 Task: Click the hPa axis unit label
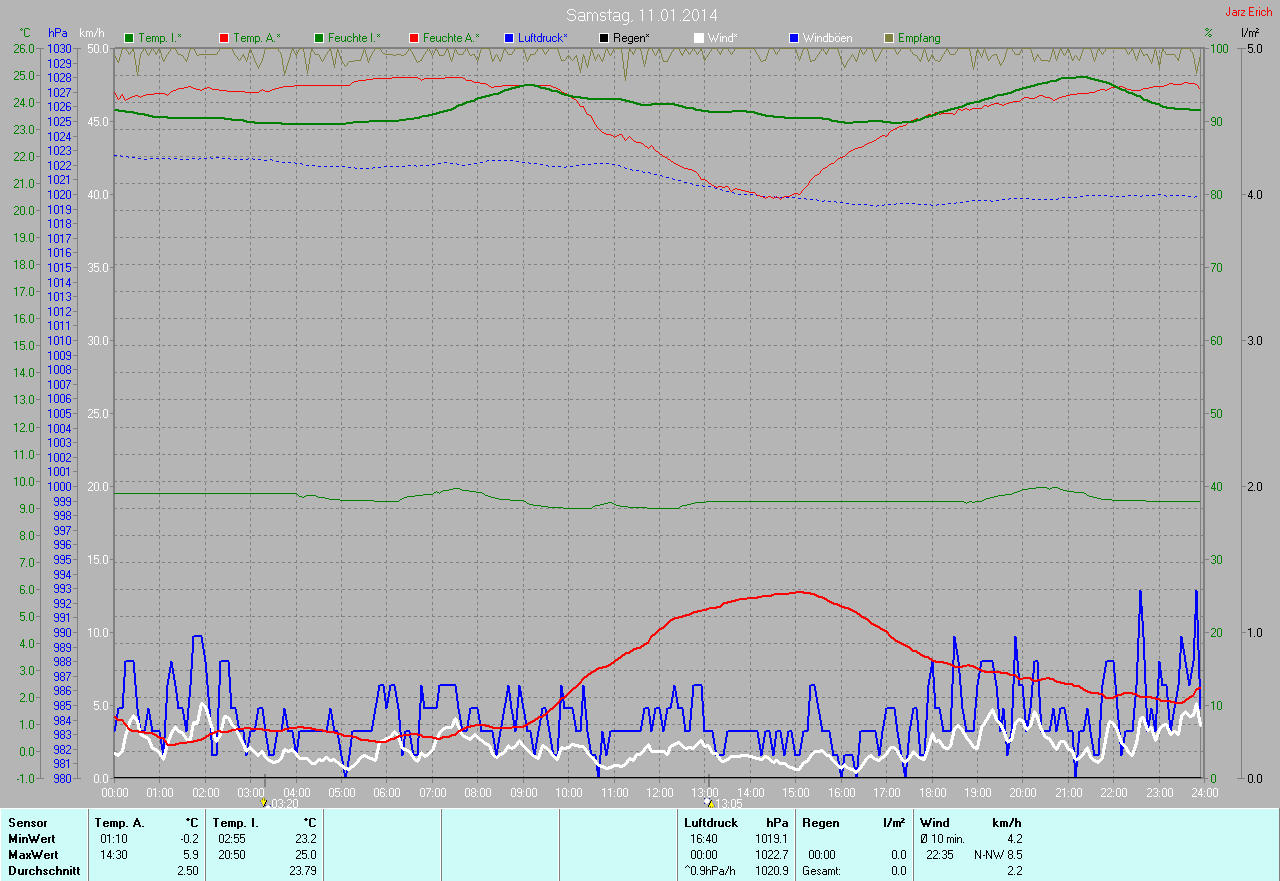point(58,33)
